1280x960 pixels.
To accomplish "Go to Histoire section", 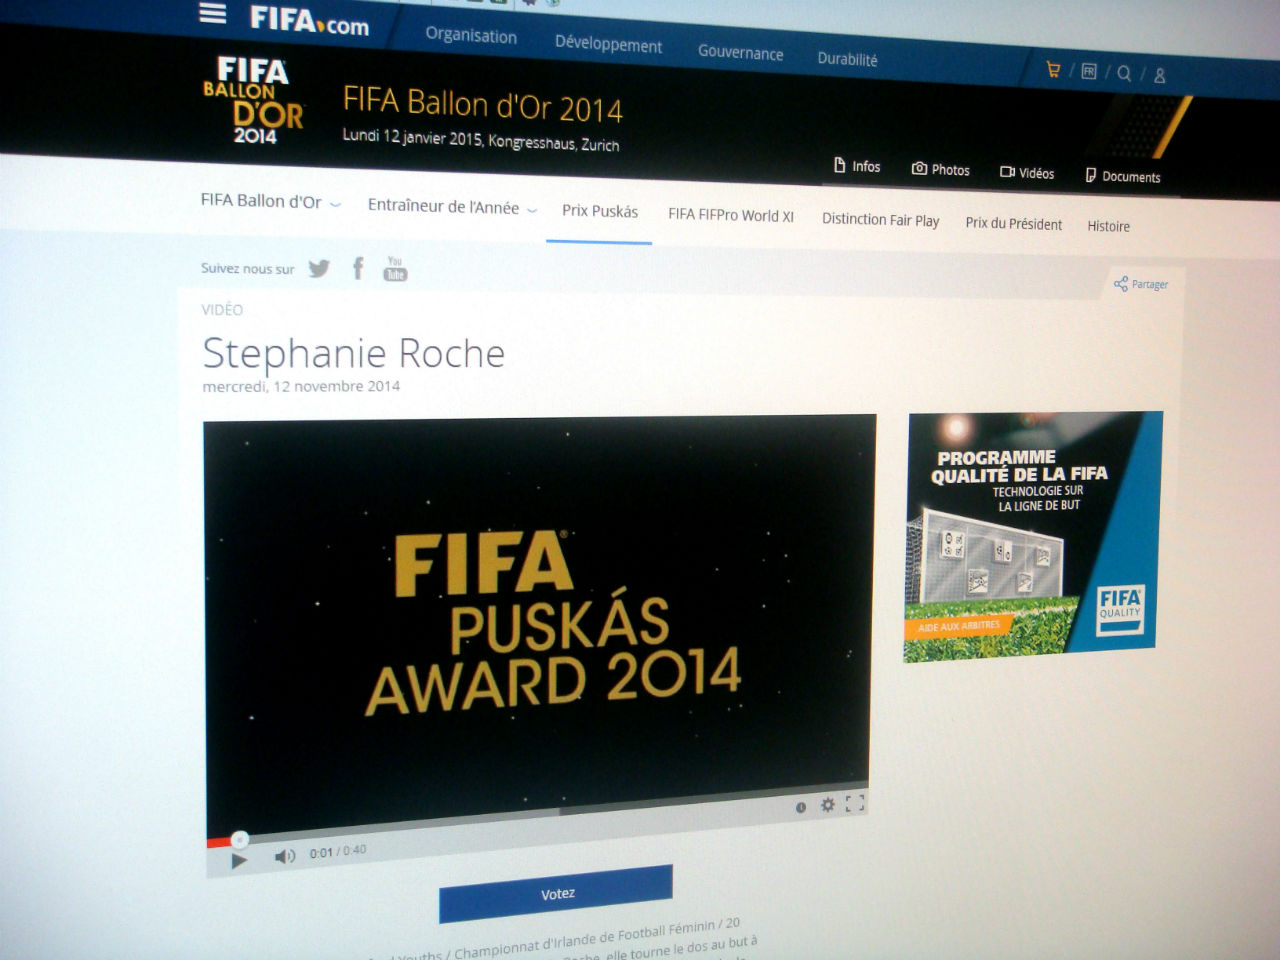I will (1108, 226).
